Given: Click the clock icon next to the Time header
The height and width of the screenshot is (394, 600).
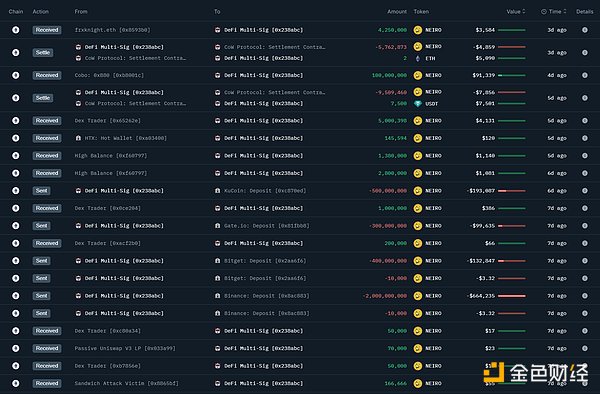Looking at the screenshot, I should [x=544, y=11].
